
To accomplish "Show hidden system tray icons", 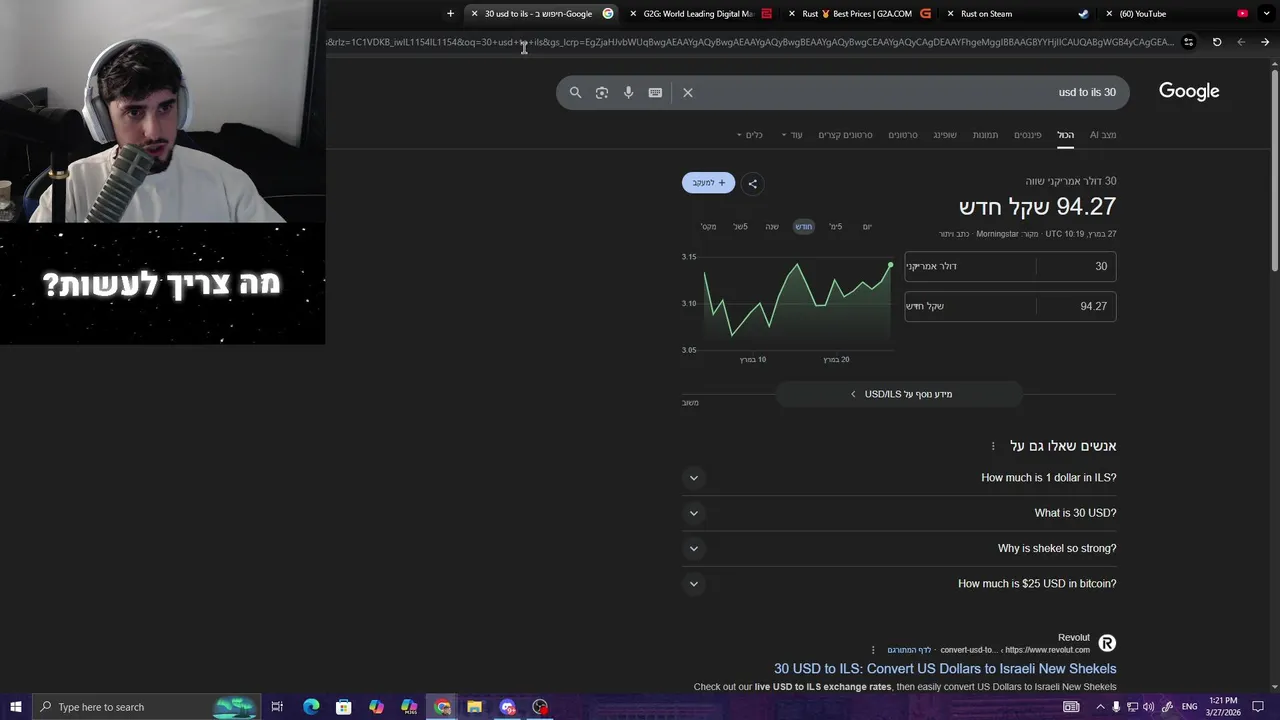I will pos(1100,707).
